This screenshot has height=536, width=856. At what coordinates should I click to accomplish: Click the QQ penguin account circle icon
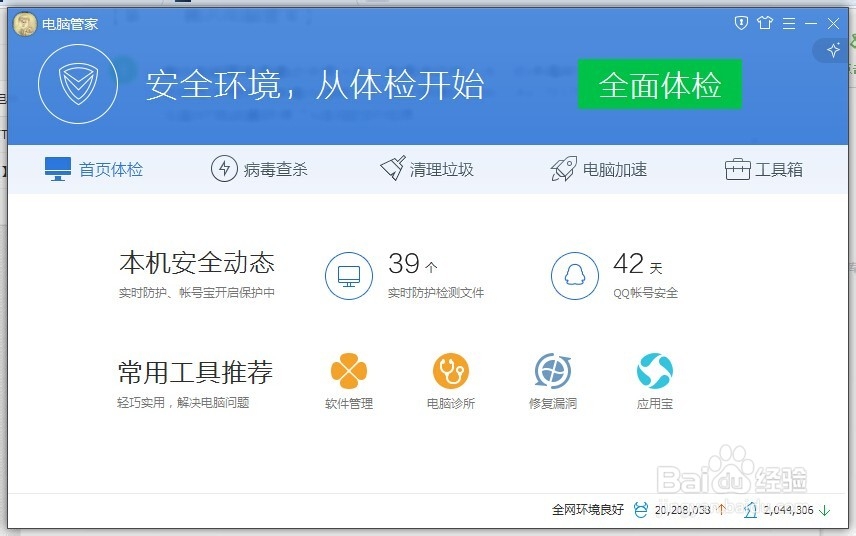click(575, 276)
